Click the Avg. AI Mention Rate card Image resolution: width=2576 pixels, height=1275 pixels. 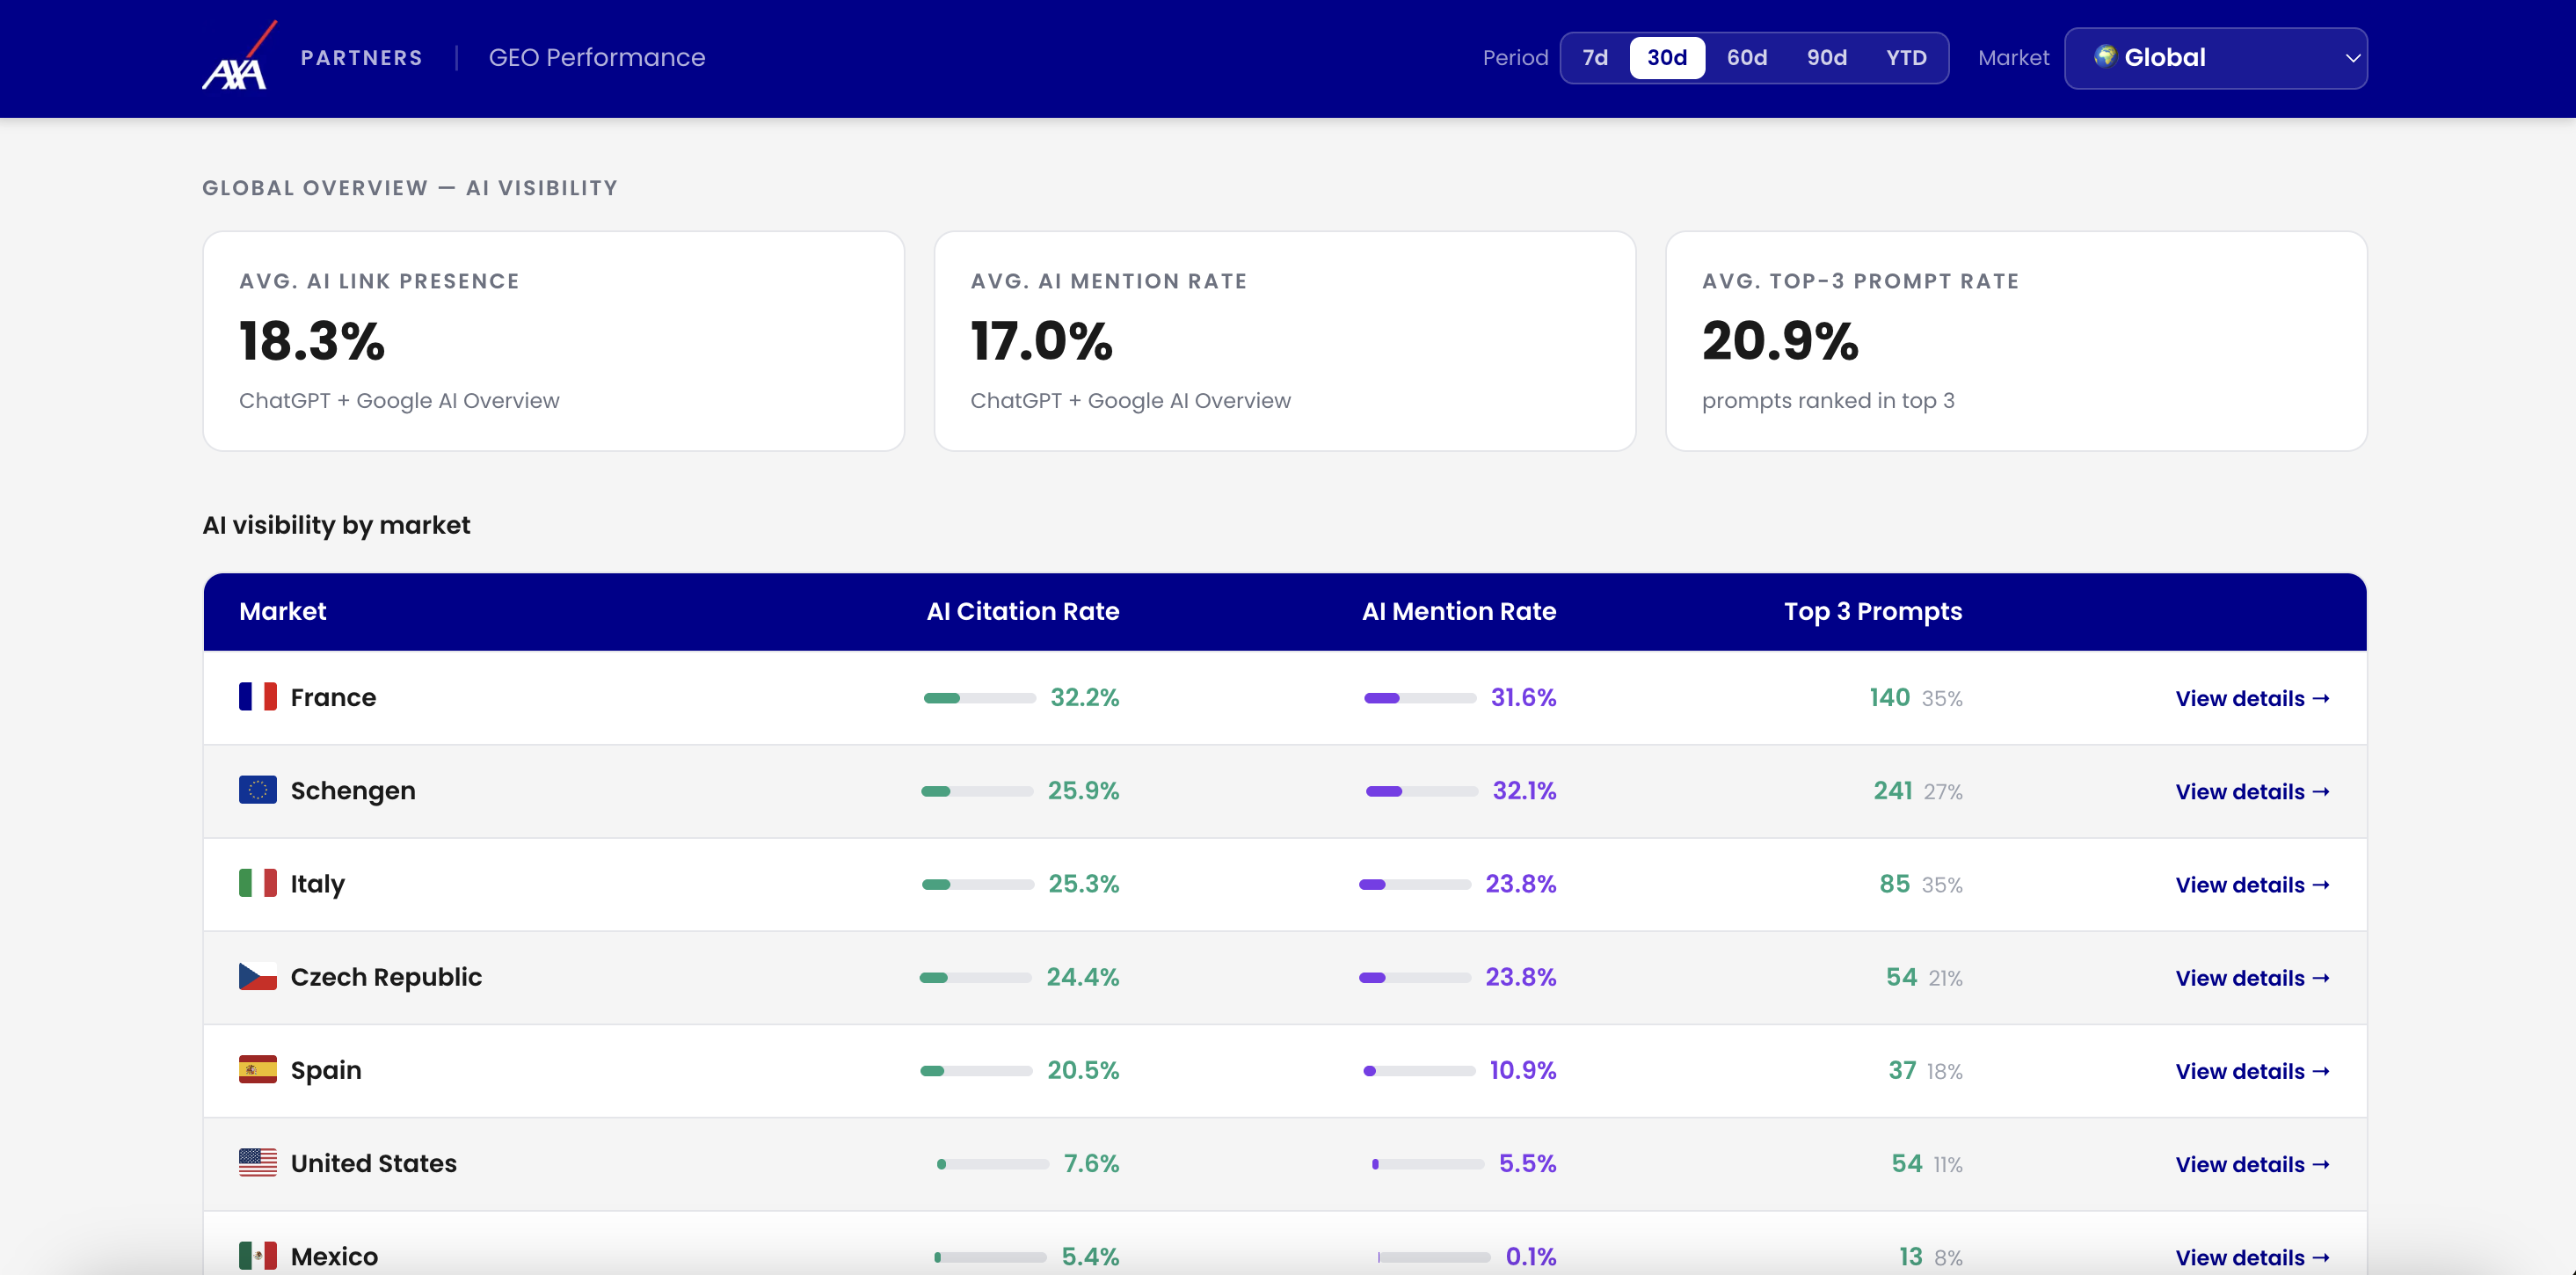click(1285, 341)
